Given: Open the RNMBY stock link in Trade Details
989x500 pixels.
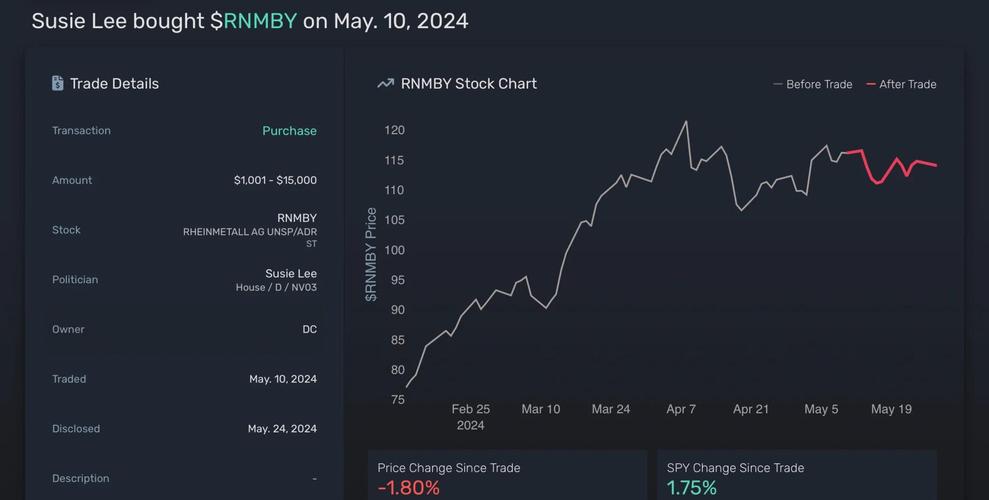Looking at the screenshot, I should point(296,218).
